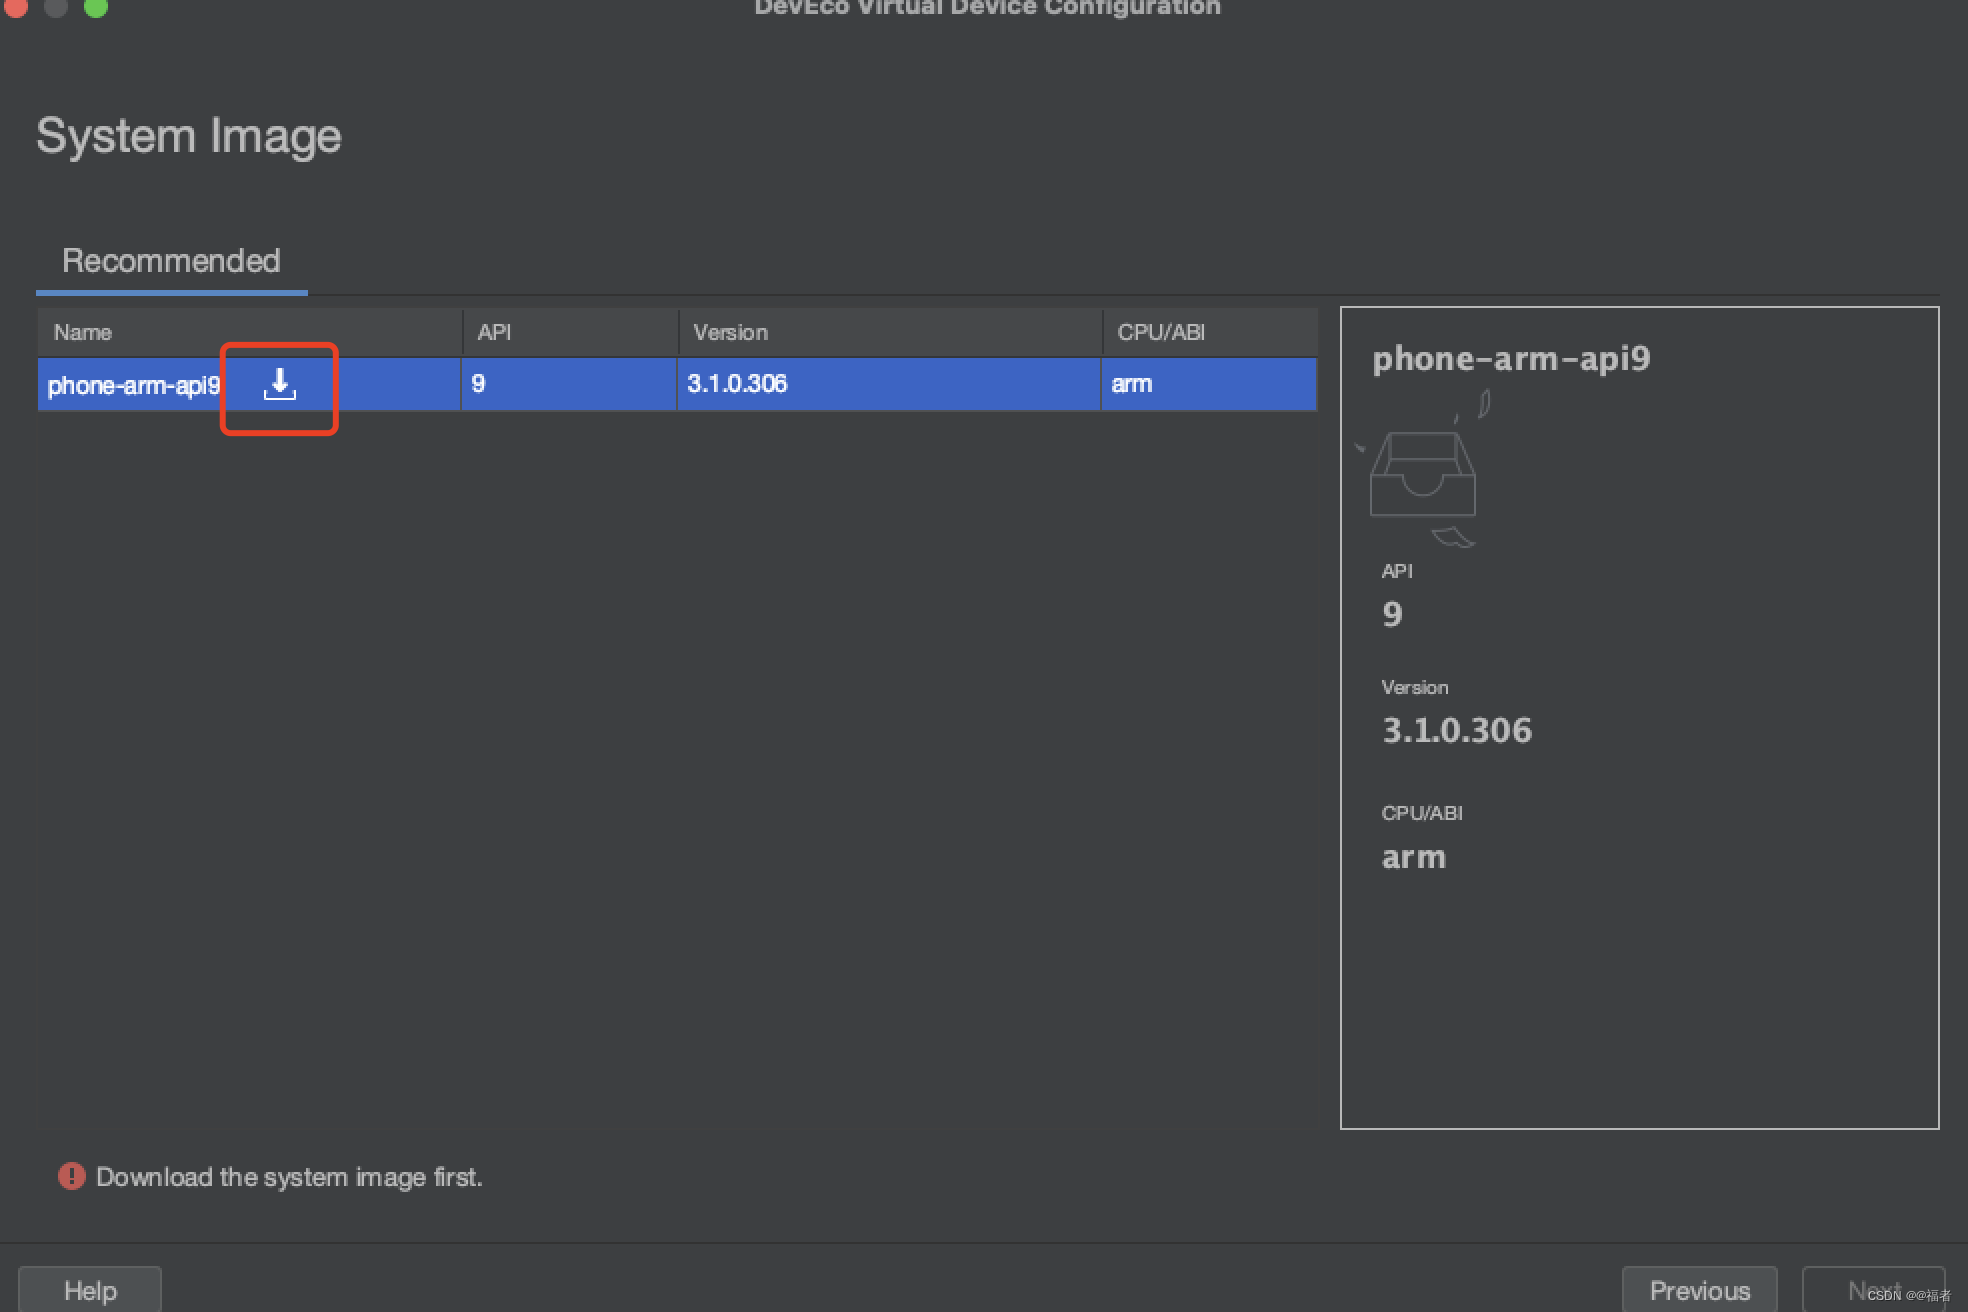Click the API value 9 in table row
Screen dimensions: 1968x1312
point(478,384)
